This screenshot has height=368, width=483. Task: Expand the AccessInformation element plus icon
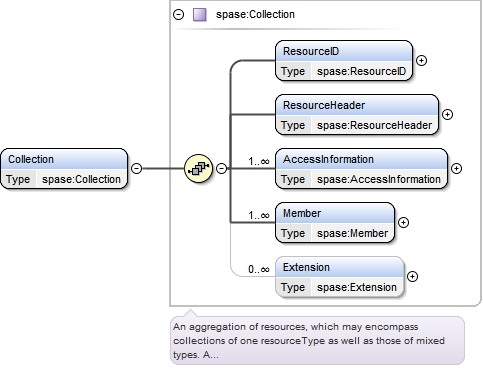(456, 168)
